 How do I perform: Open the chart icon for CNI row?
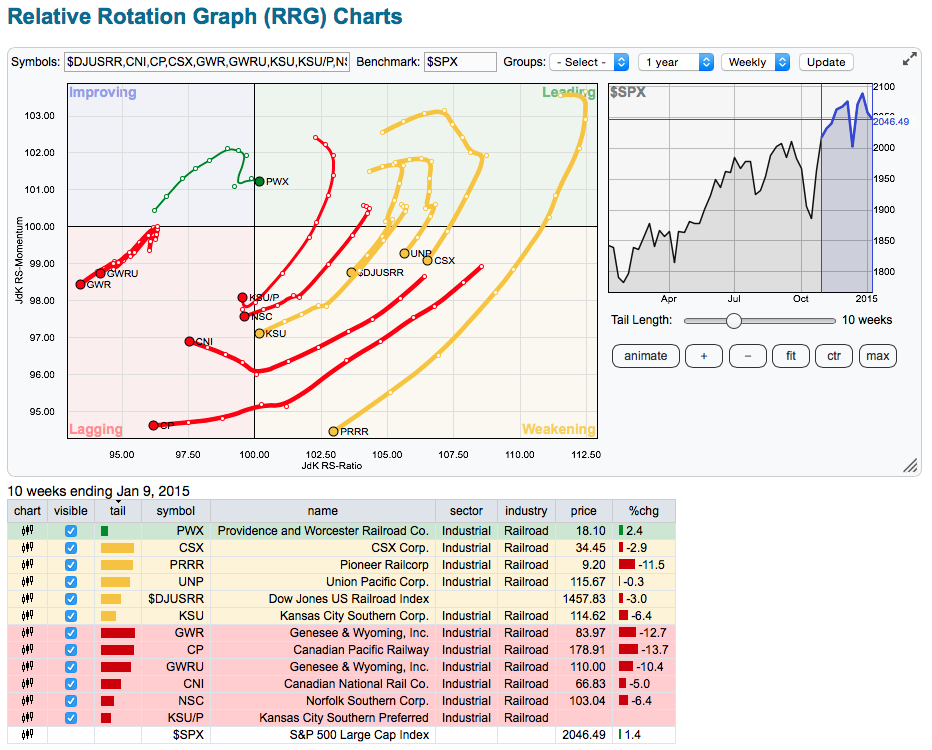coord(27,683)
